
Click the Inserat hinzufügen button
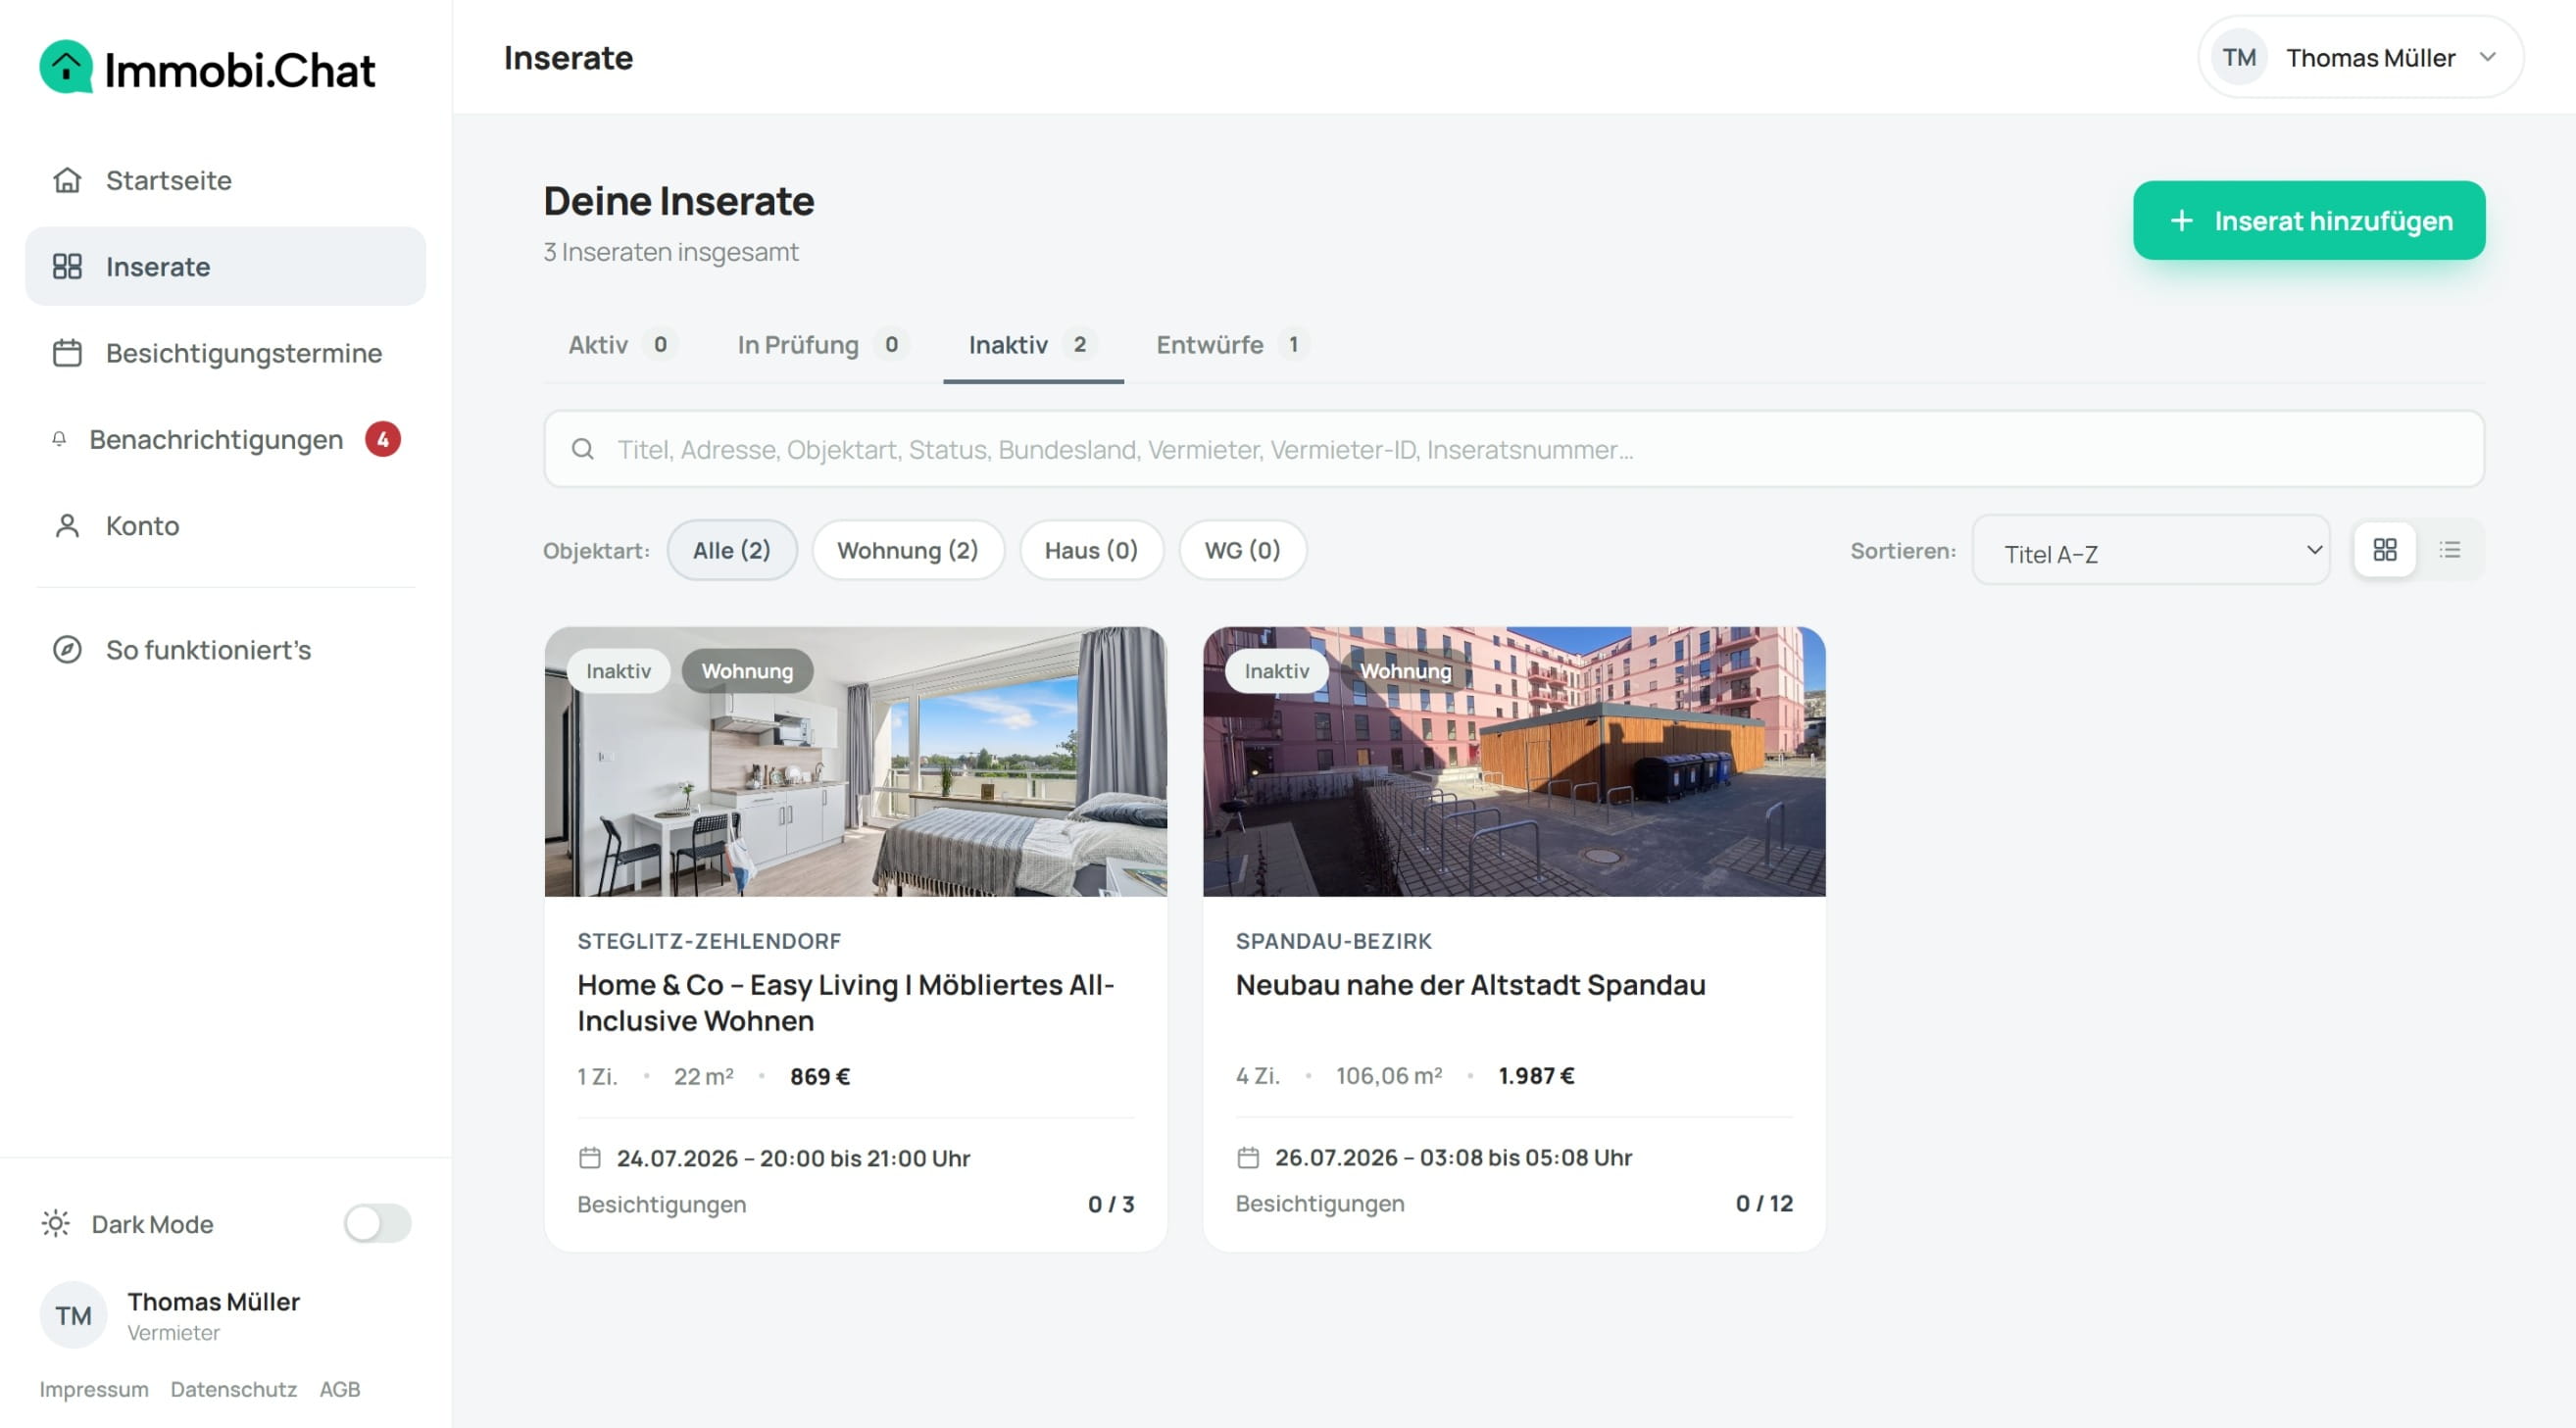pyautogui.click(x=2308, y=220)
